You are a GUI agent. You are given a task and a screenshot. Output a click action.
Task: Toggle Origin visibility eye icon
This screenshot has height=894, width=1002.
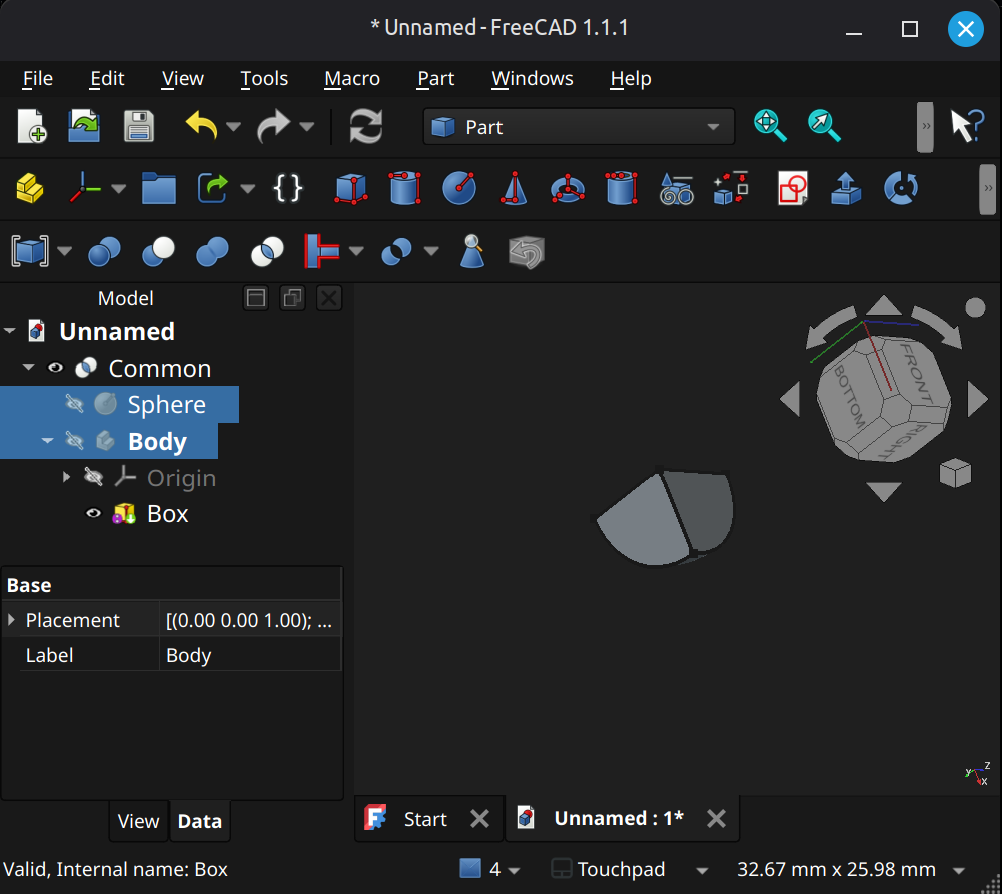pyautogui.click(x=93, y=477)
